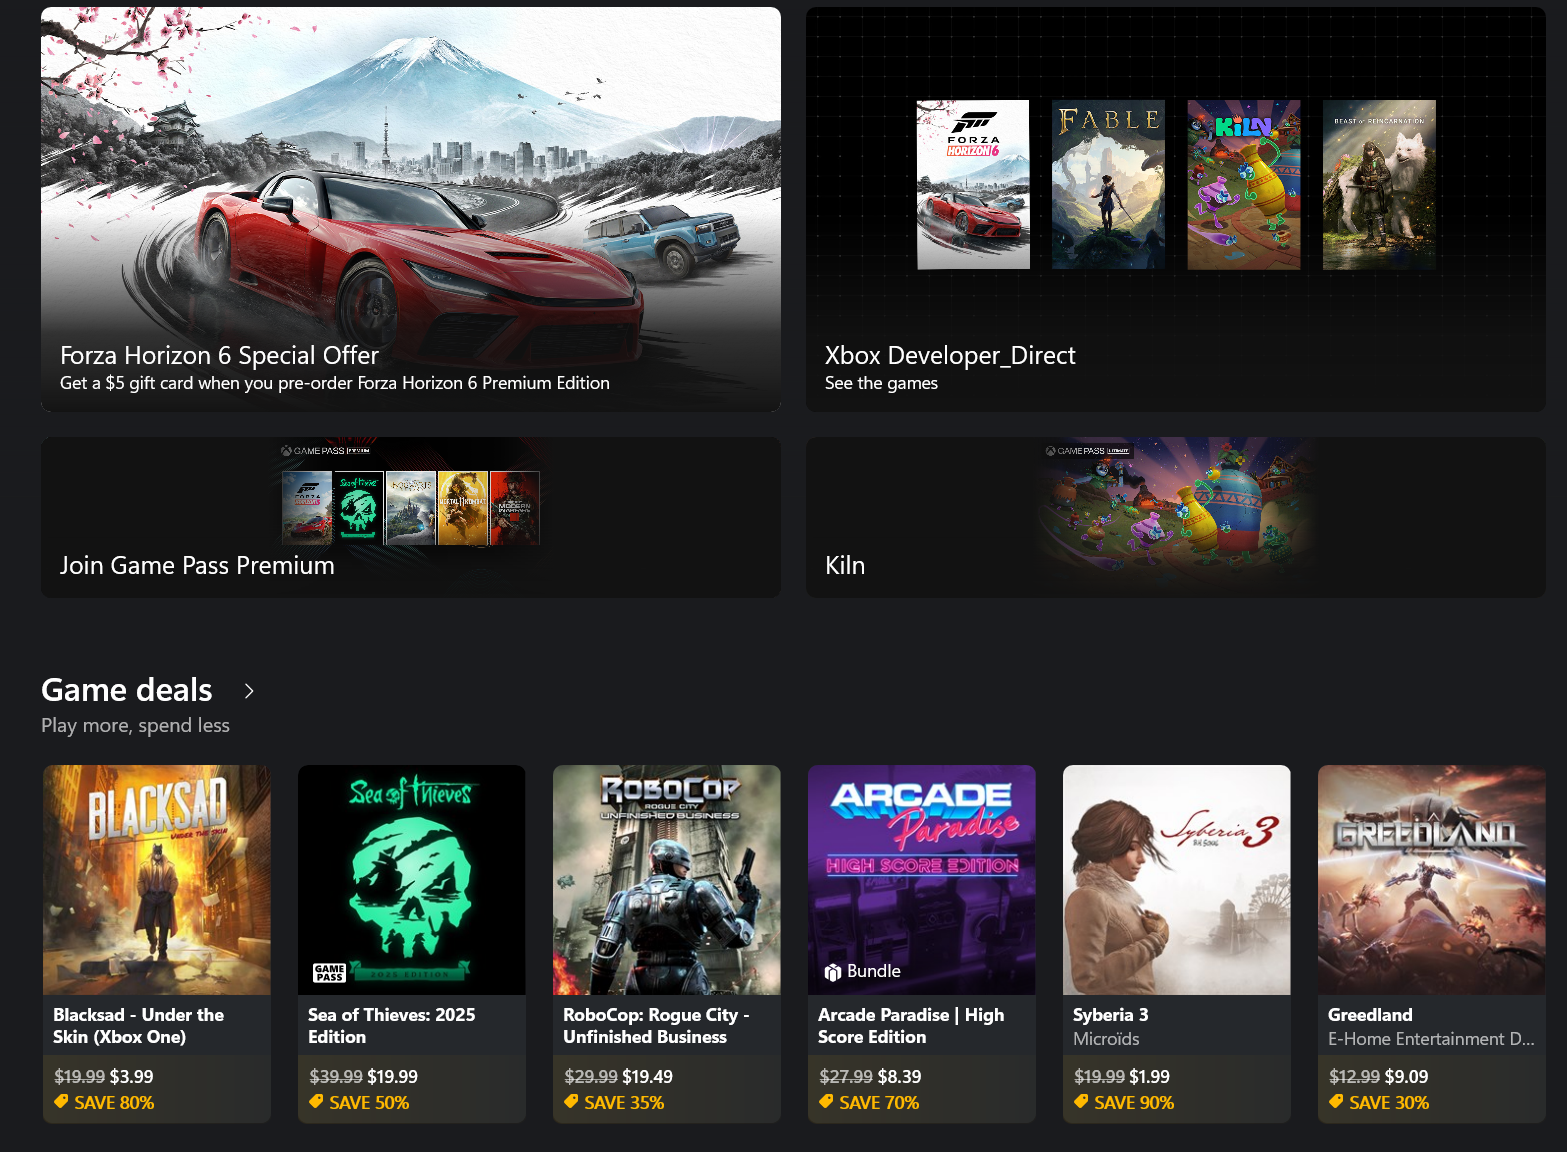The image size is (1567, 1152).
Task: Click the Blacksad - Under the Skin title
Action: tap(138, 1026)
